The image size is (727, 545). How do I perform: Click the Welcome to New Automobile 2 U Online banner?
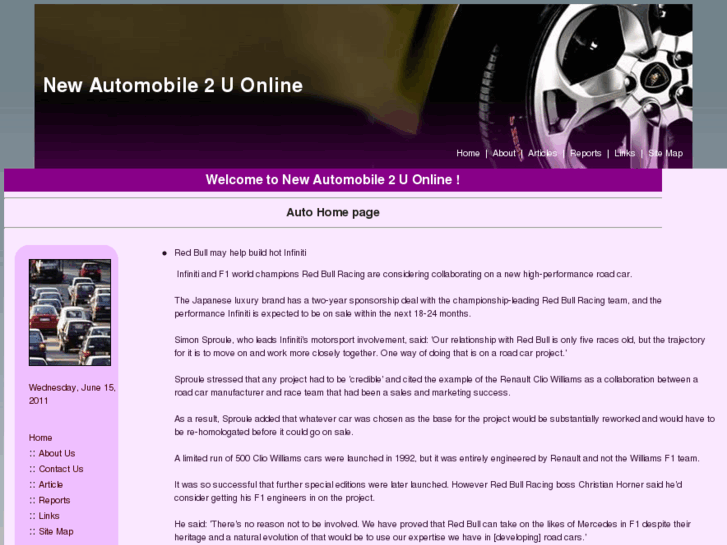pyautogui.click(x=333, y=180)
